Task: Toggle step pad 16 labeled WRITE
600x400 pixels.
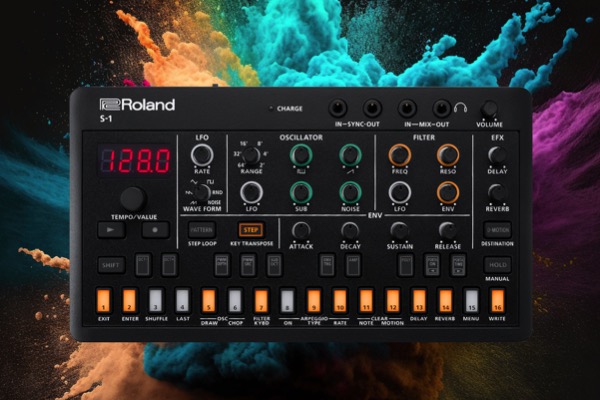Action: pyautogui.click(x=497, y=300)
